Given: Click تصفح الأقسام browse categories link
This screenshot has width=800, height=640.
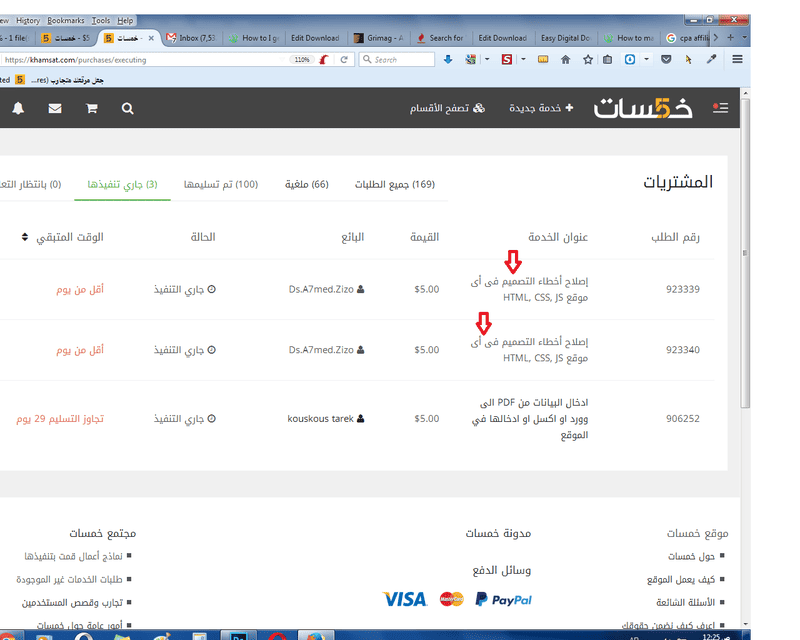Looking at the screenshot, I should pyautogui.click(x=447, y=108).
